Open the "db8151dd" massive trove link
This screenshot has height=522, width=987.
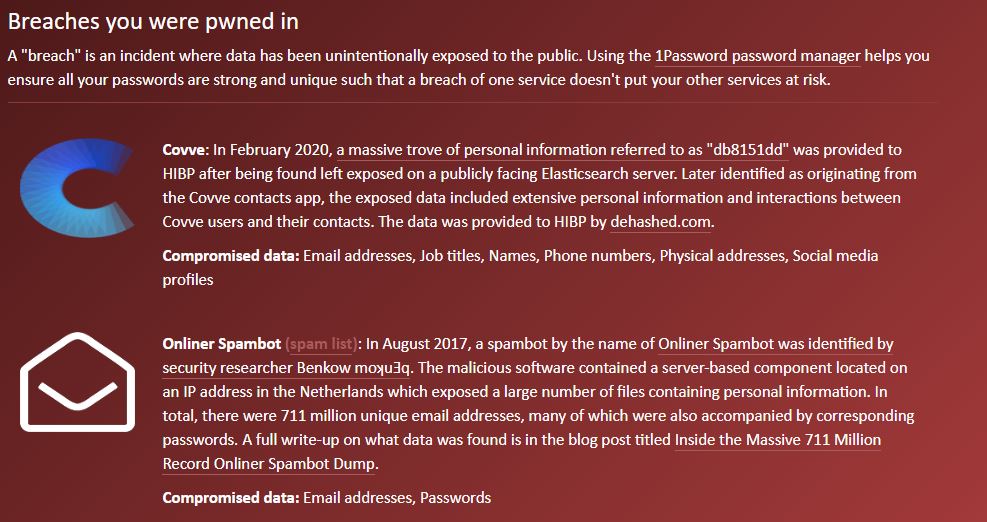[563, 150]
